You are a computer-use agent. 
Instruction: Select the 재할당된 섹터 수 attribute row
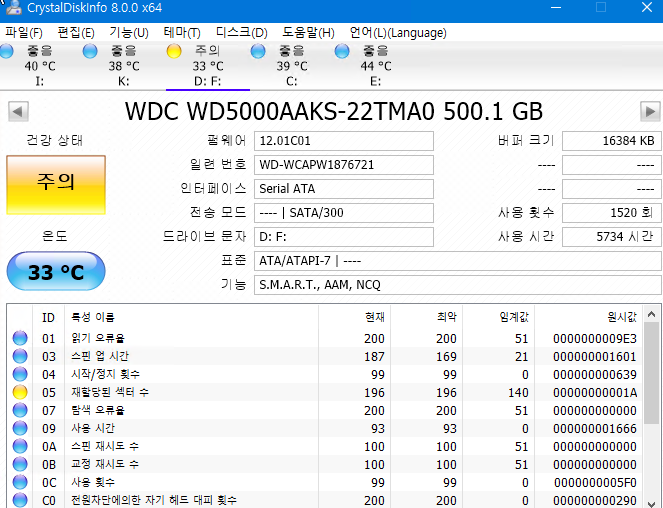325,392
